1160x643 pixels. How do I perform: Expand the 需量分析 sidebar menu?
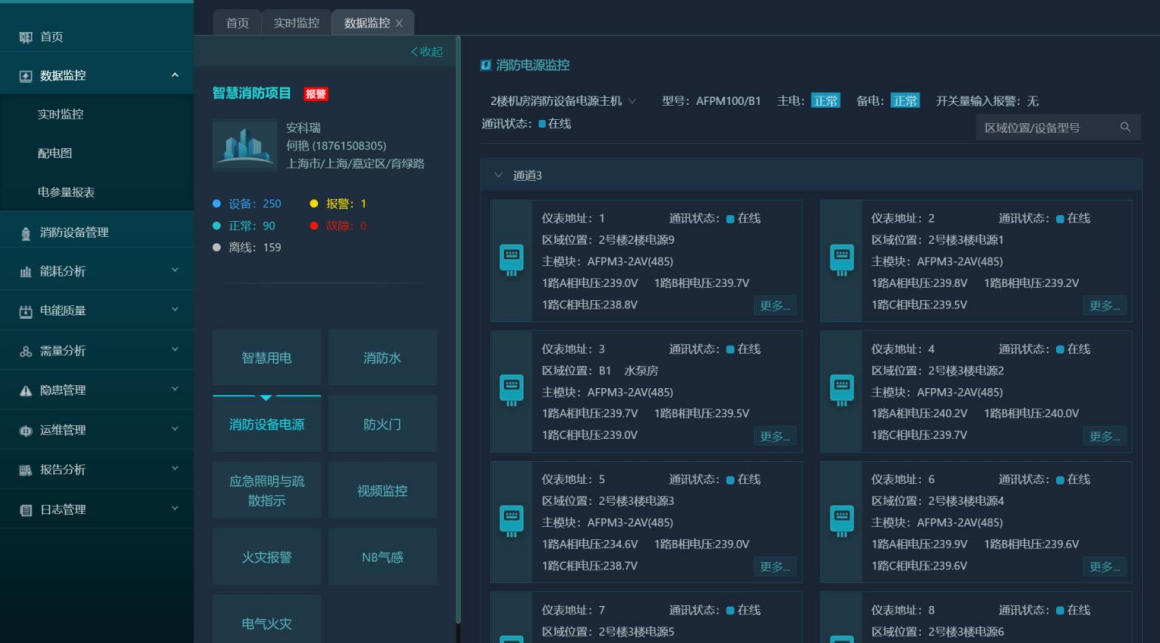[175, 350]
